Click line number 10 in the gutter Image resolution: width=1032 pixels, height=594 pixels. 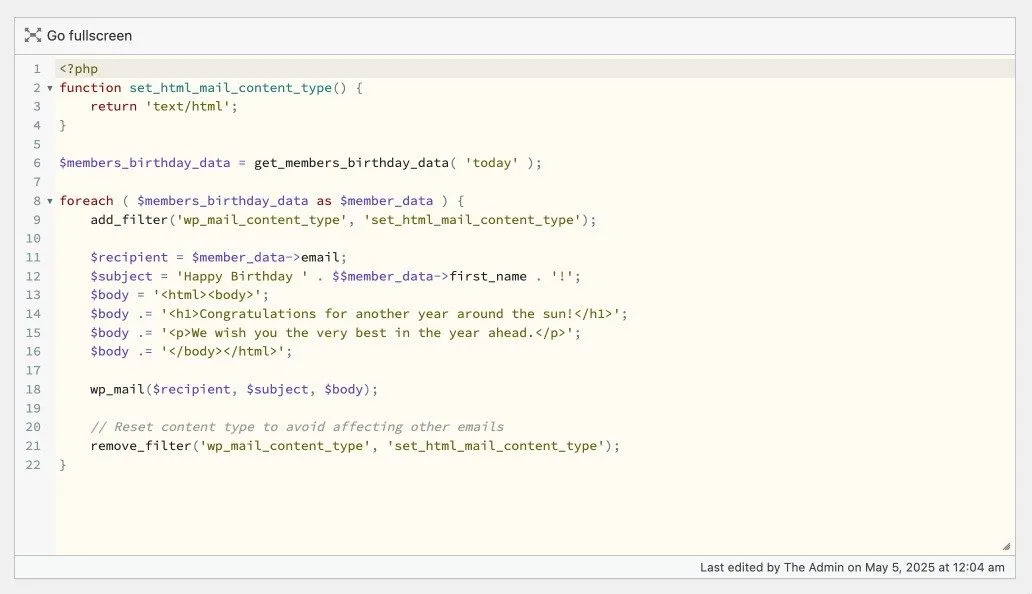coord(33,238)
